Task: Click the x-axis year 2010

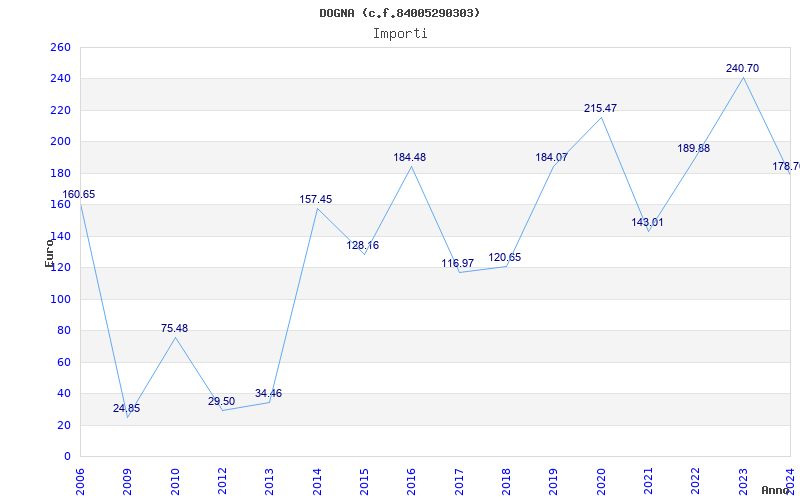Action: (x=175, y=482)
